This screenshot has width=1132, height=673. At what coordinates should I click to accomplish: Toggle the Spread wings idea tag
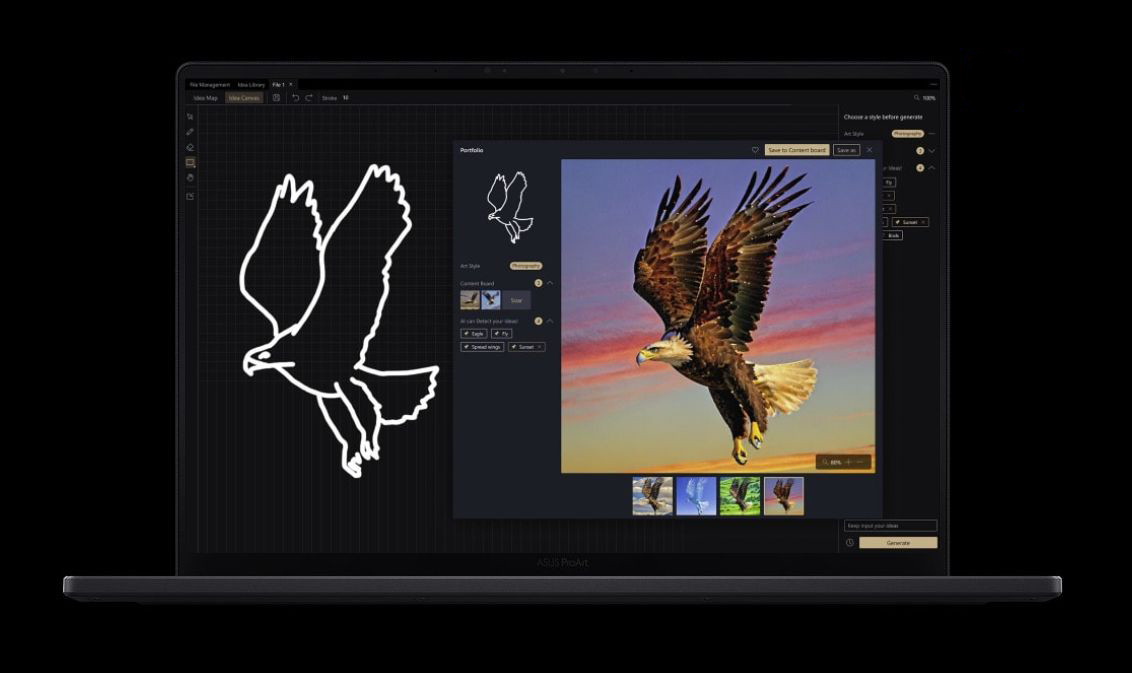tap(482, 347)
